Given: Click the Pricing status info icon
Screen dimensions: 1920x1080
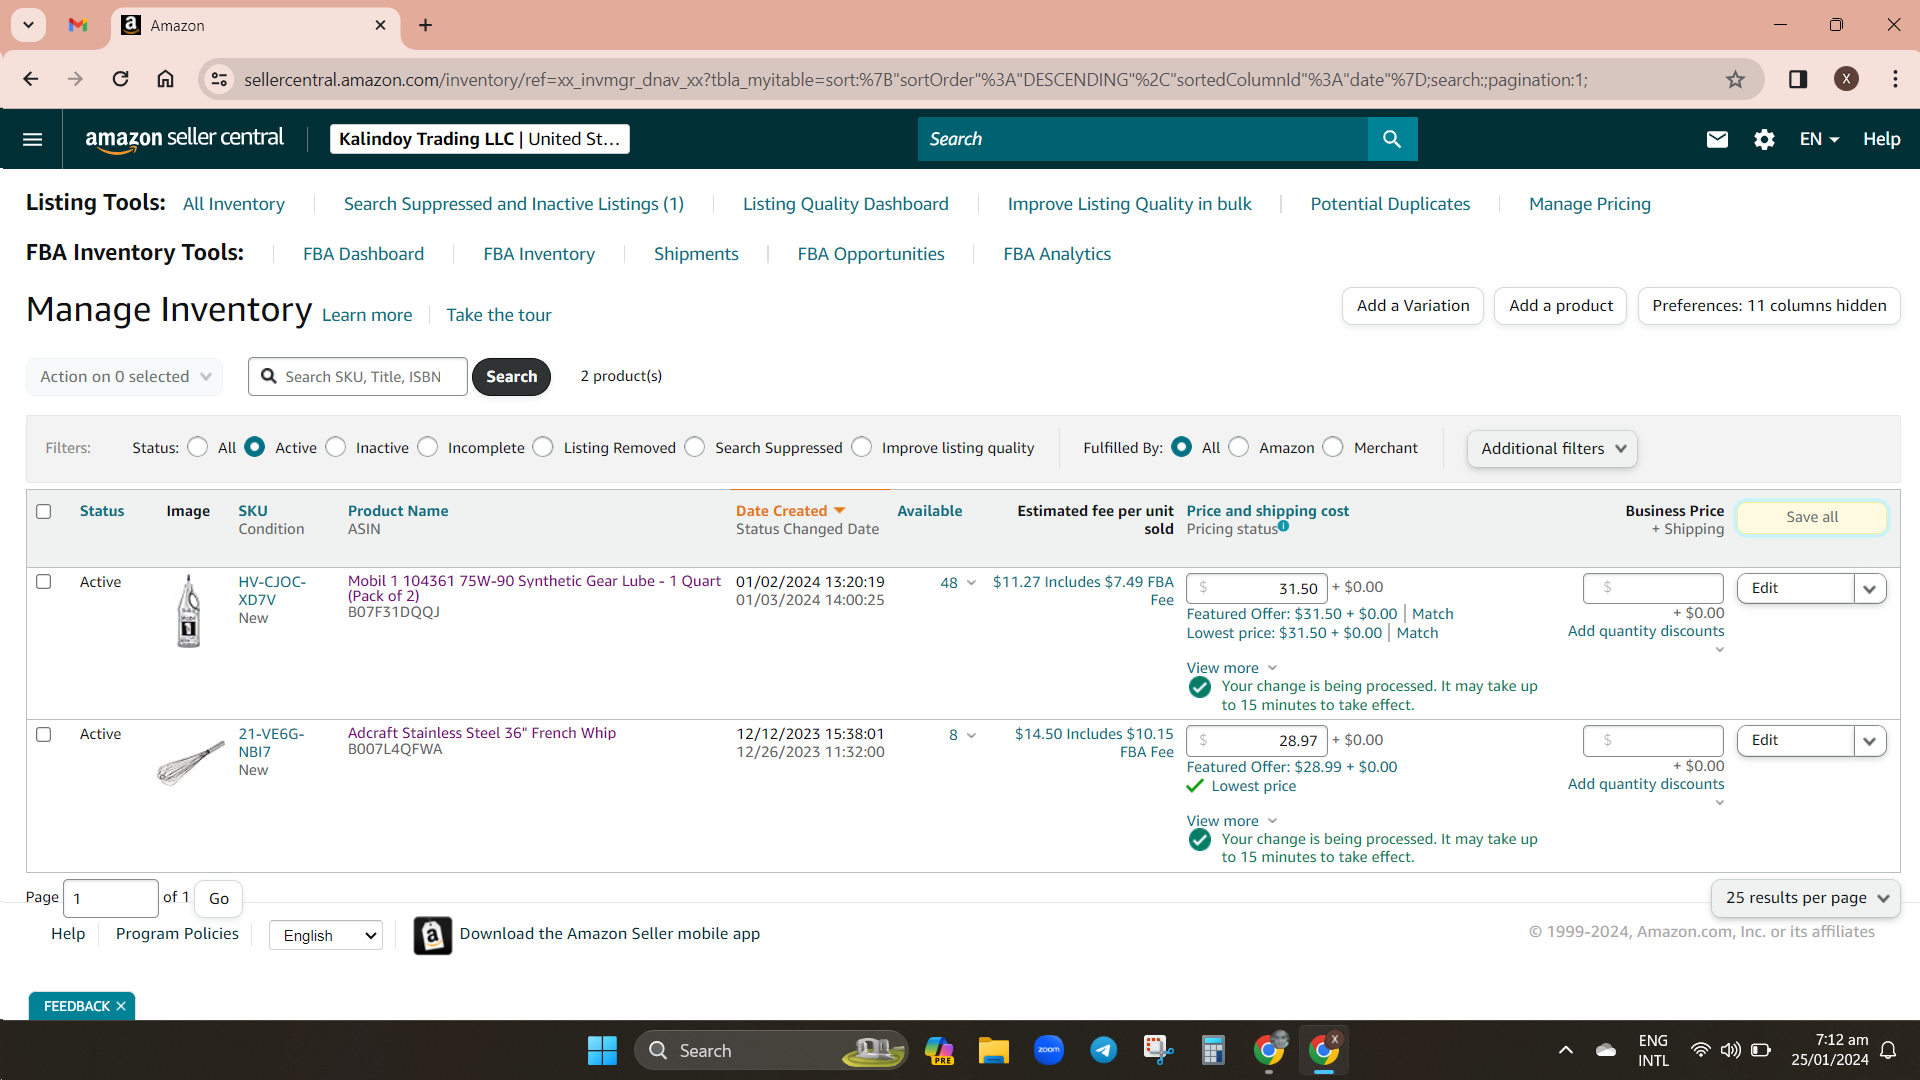Looking at the screenshot, I should pyautogui.click(x=1283, y=526).
